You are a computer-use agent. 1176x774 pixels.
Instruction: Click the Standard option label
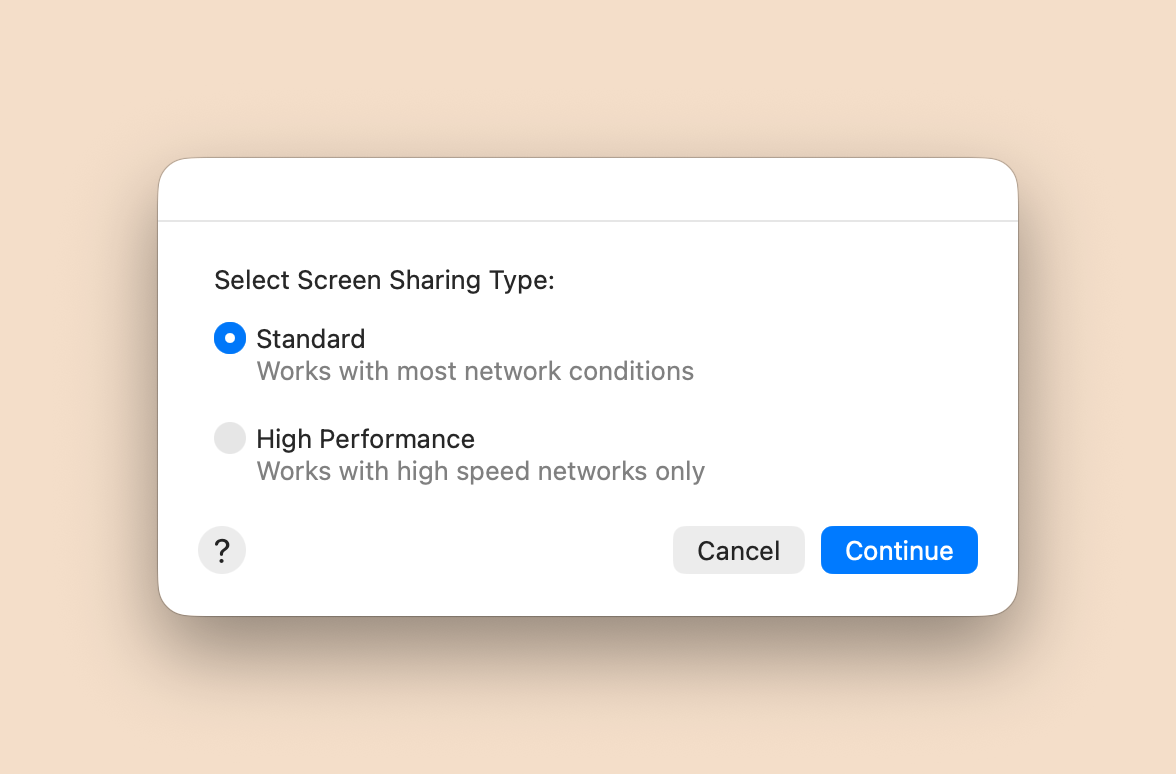310,339
